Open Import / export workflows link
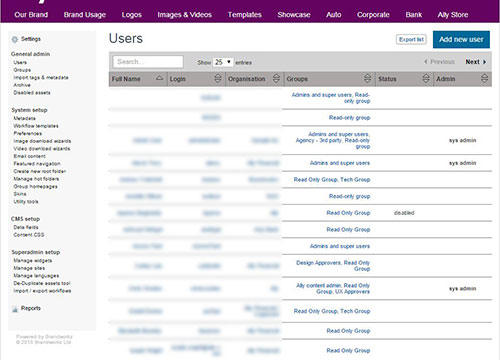The height and width of the screenshot is (360, 500). pos(42,291)
